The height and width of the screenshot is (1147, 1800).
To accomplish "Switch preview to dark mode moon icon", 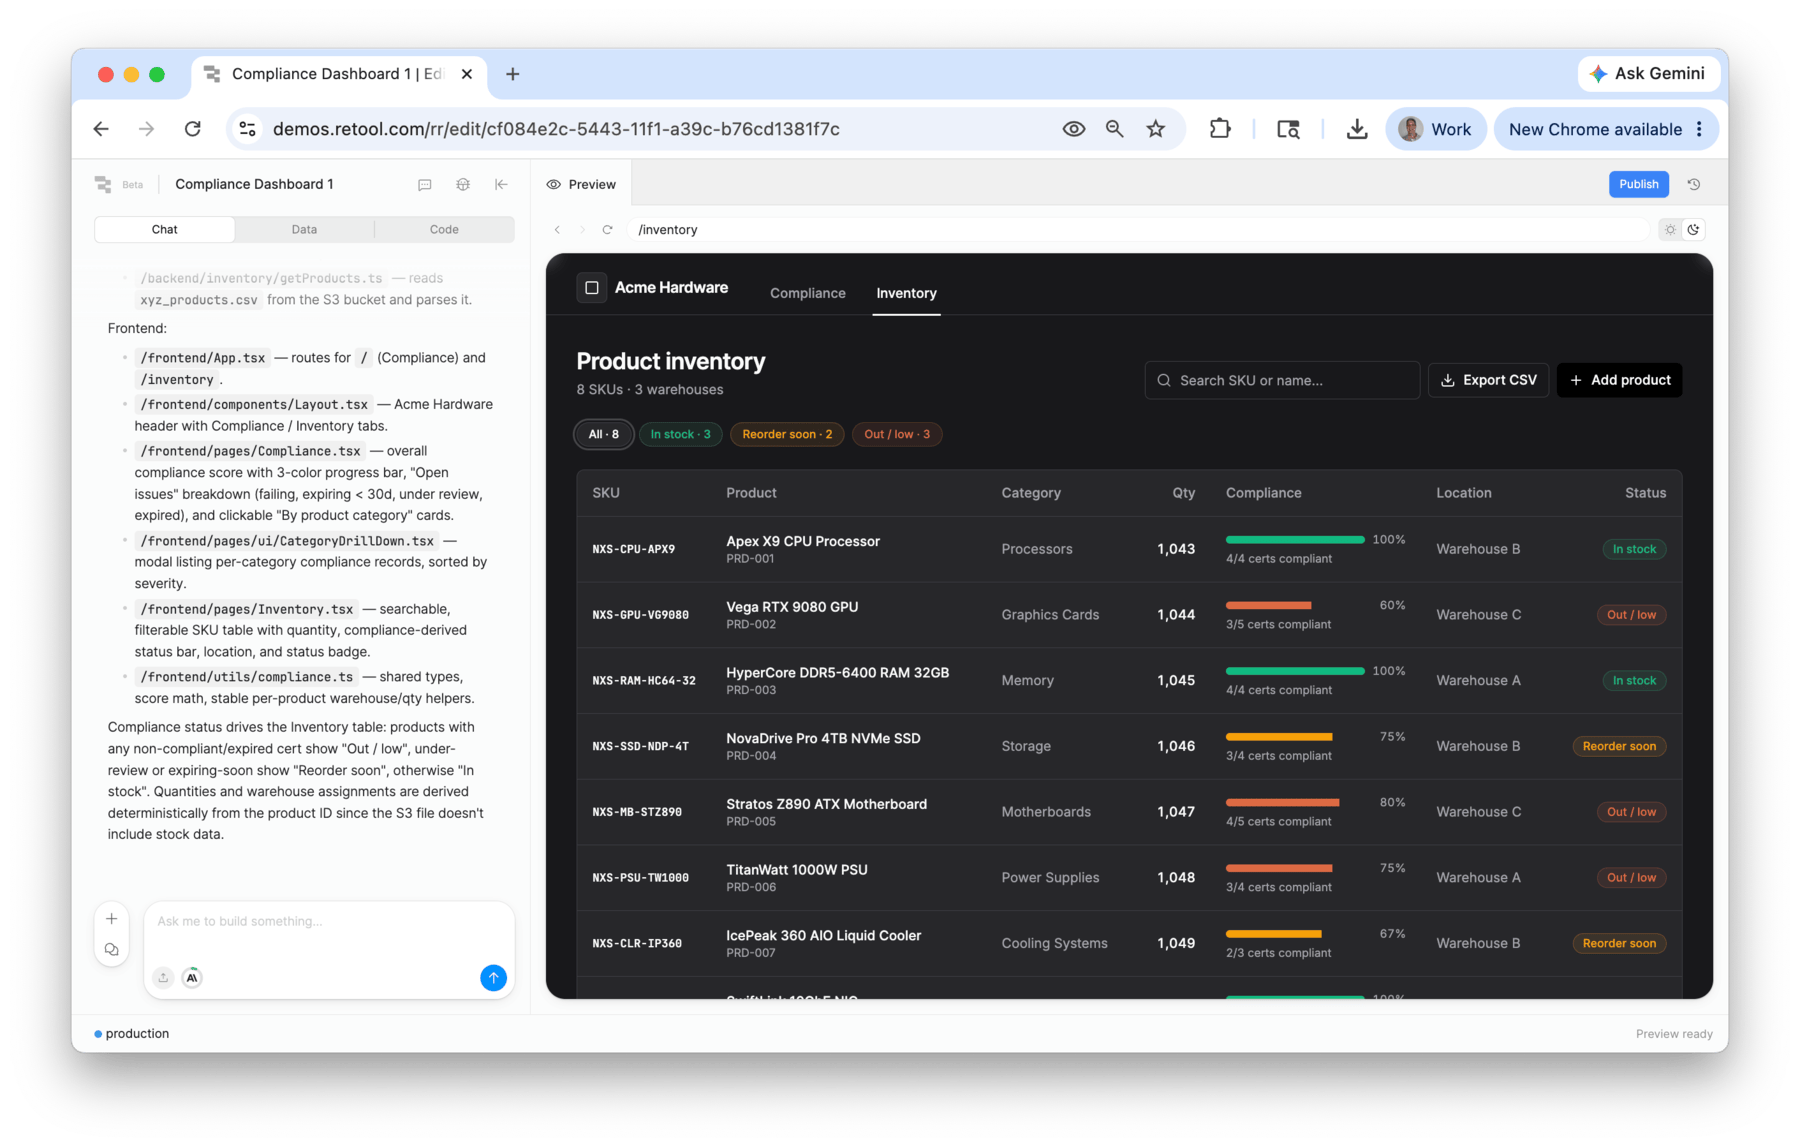I will [1693, 230].
